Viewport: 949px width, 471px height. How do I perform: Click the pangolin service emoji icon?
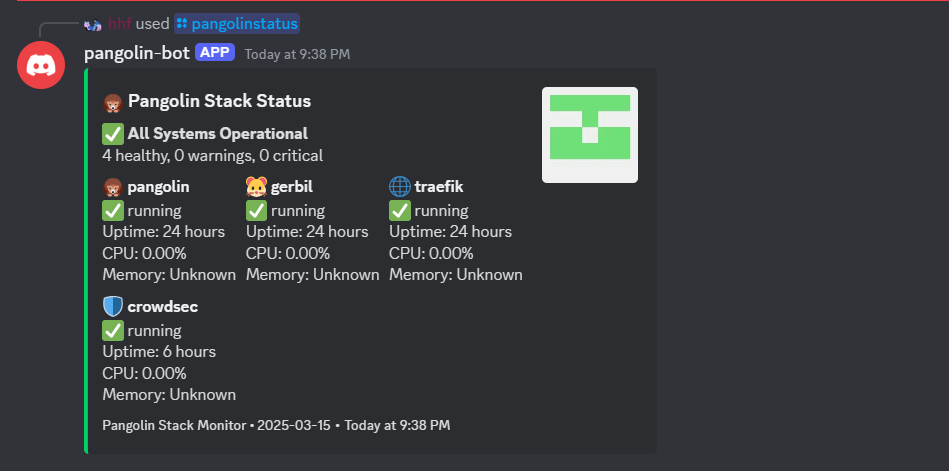(x=113, y=187)
